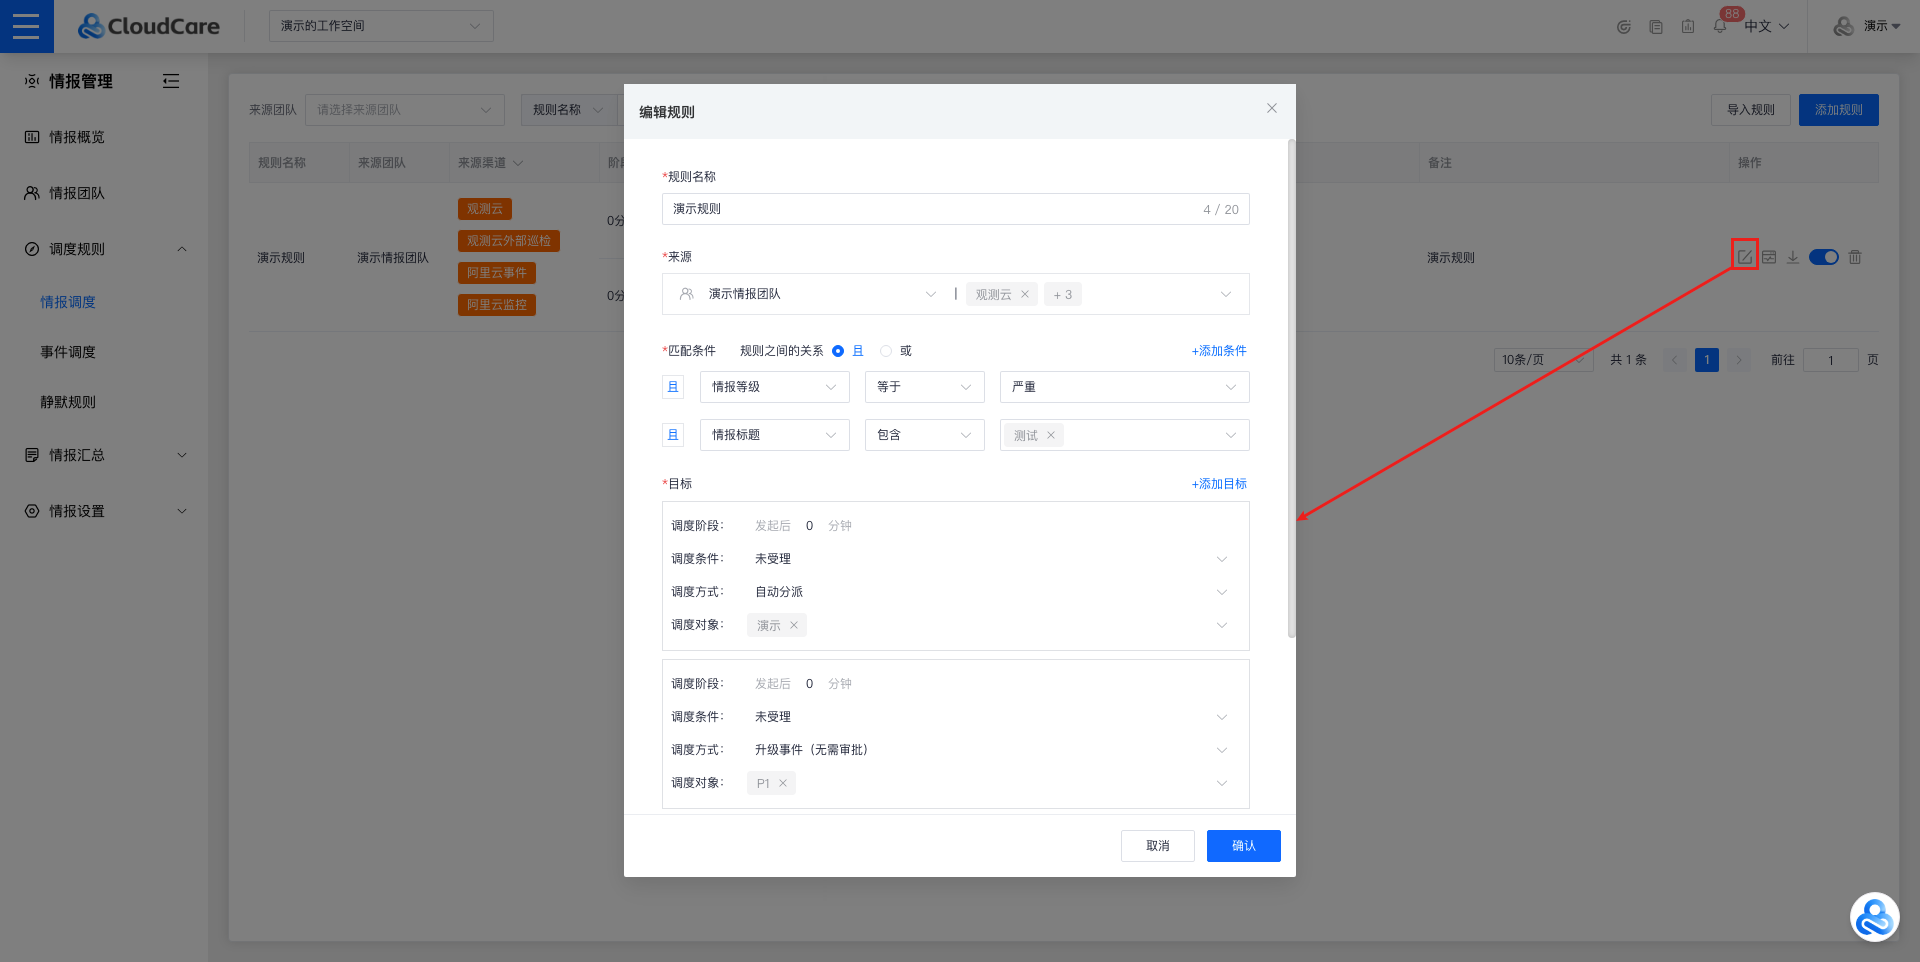Open the 情报等级 condition field dropdown
Screen dimensions: 1920x962
774,387
